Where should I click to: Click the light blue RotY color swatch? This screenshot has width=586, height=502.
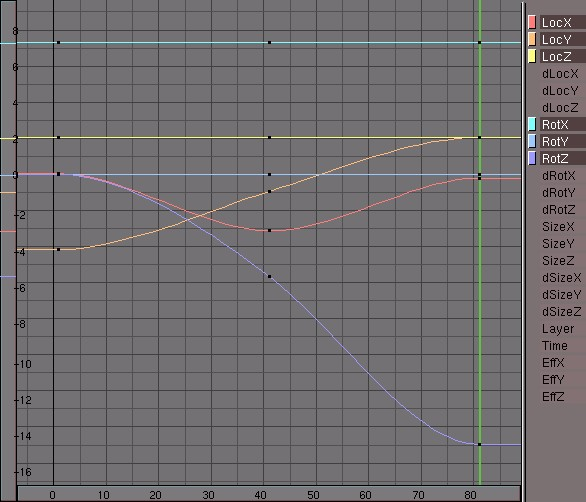532,141
